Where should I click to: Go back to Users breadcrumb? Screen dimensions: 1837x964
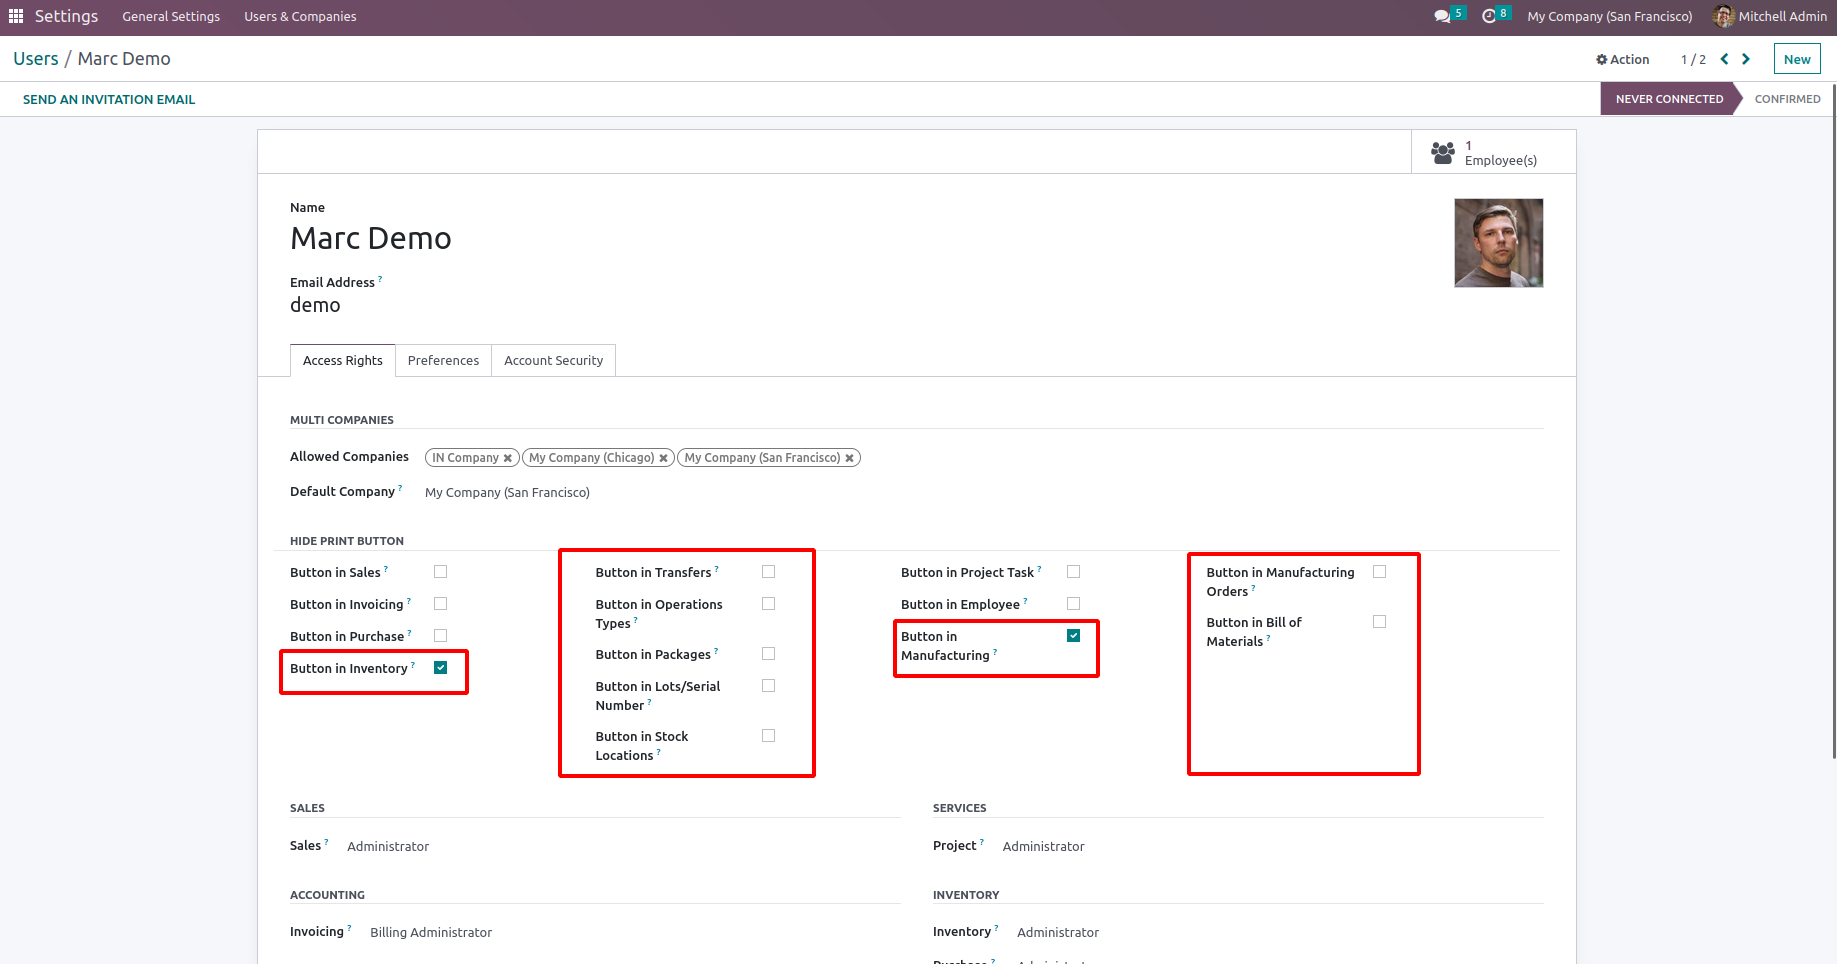36,59
